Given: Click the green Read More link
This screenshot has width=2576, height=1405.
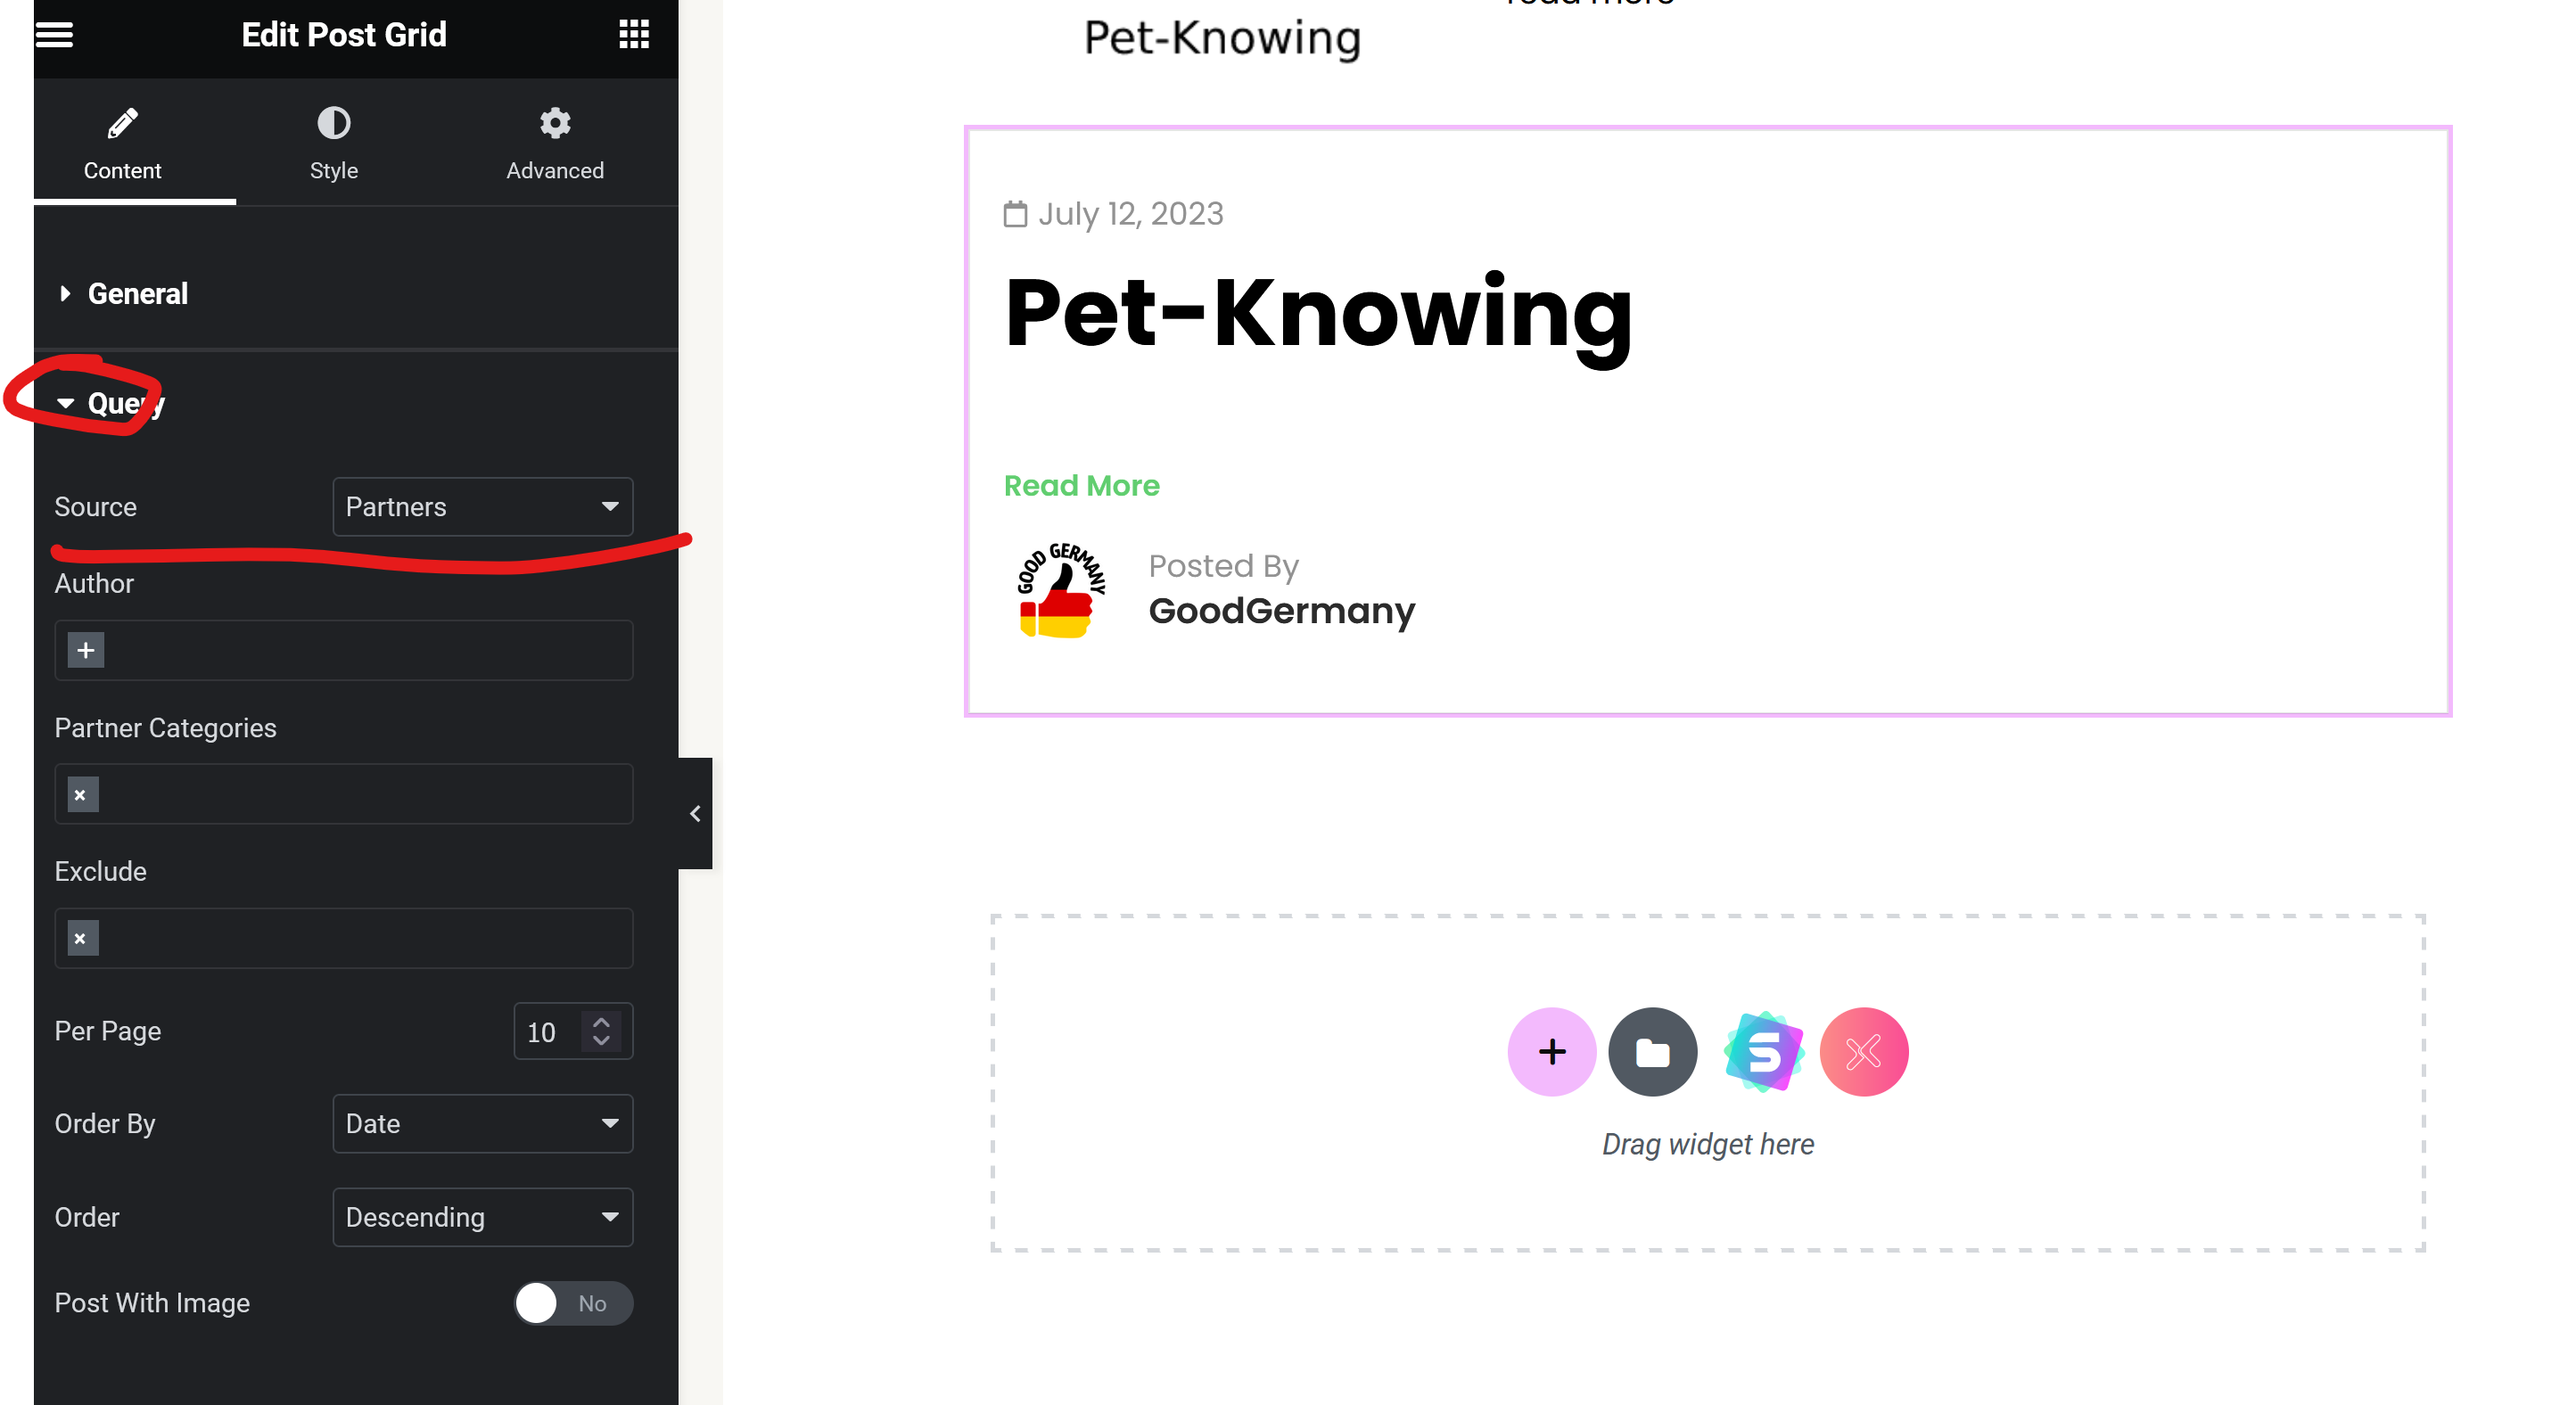Looking at the screenshot, I should (x=1082, y=486).
